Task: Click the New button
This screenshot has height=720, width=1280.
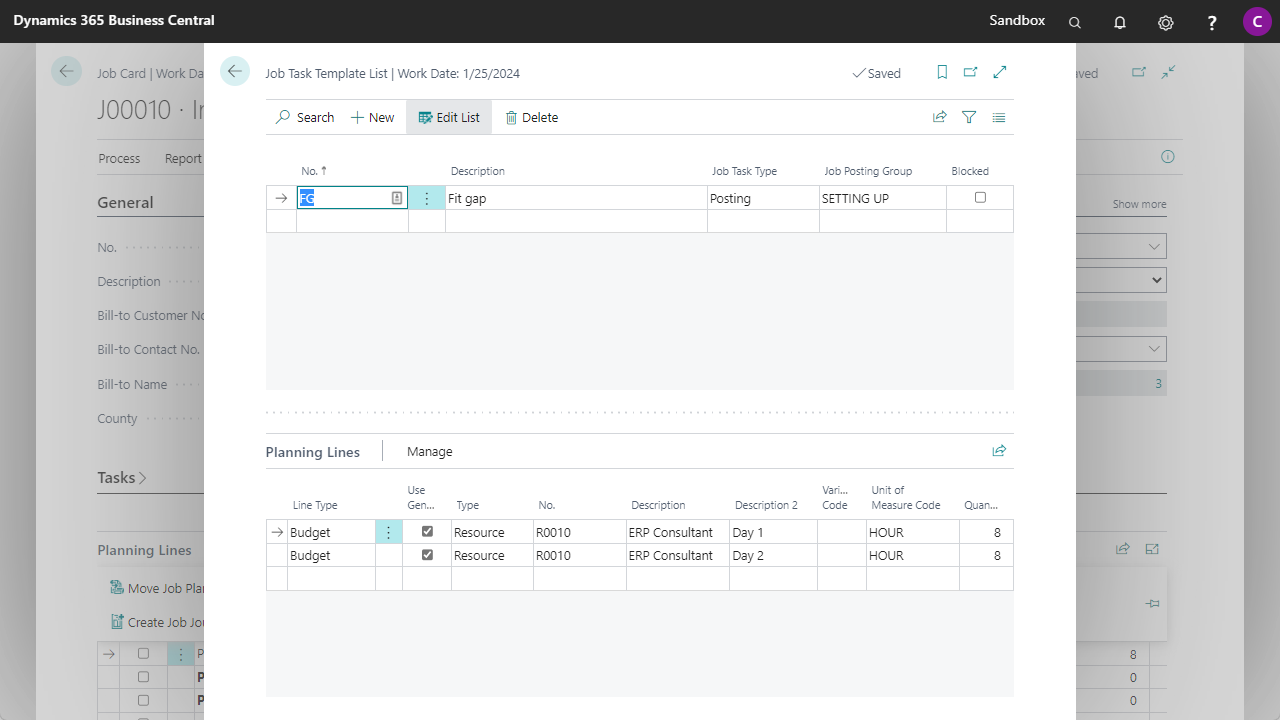Action: 372,117
